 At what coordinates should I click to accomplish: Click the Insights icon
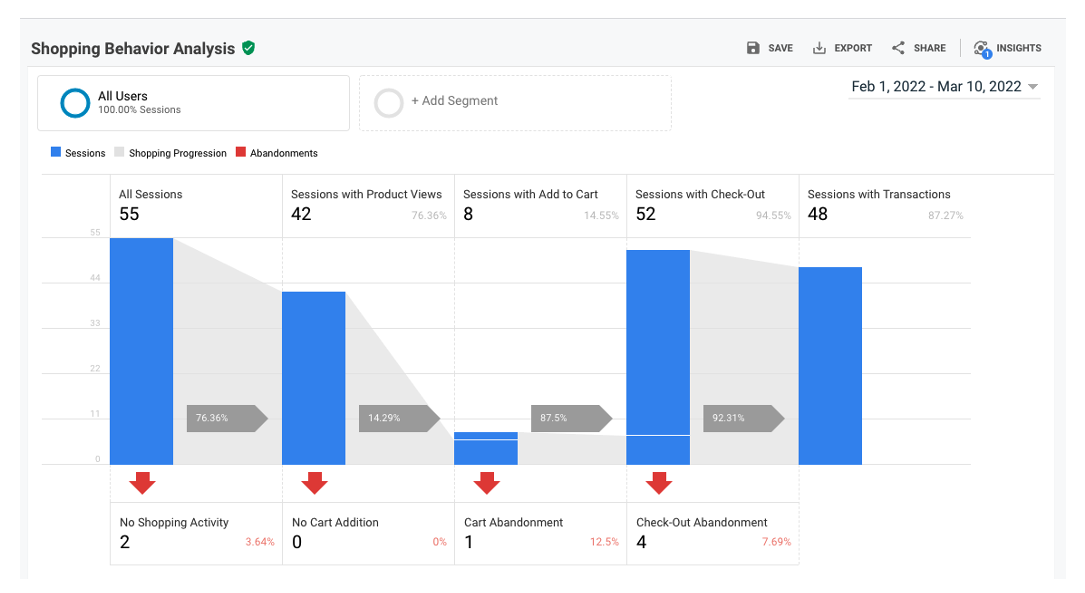984,47
